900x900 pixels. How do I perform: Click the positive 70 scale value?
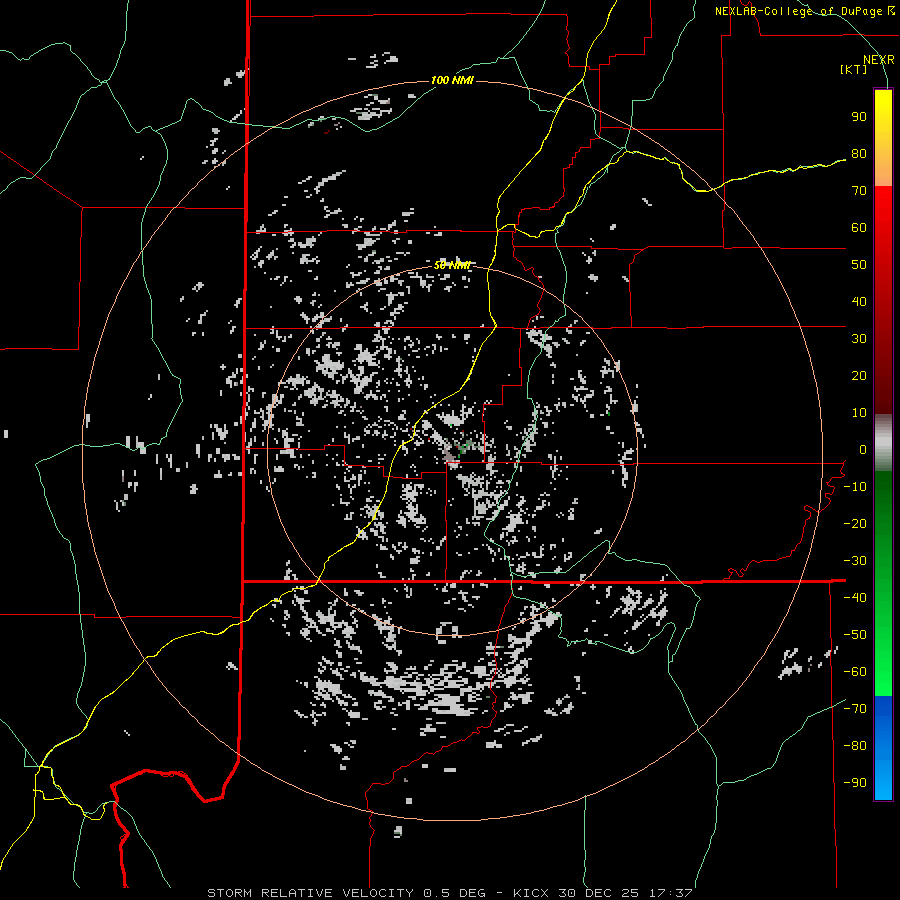click(x=859, y=191)
